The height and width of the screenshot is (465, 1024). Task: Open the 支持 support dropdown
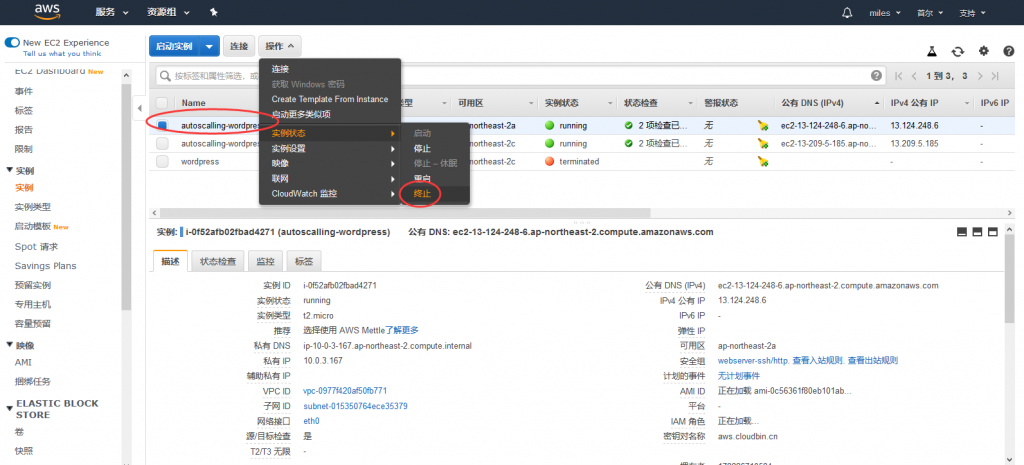tap(972, 12)
